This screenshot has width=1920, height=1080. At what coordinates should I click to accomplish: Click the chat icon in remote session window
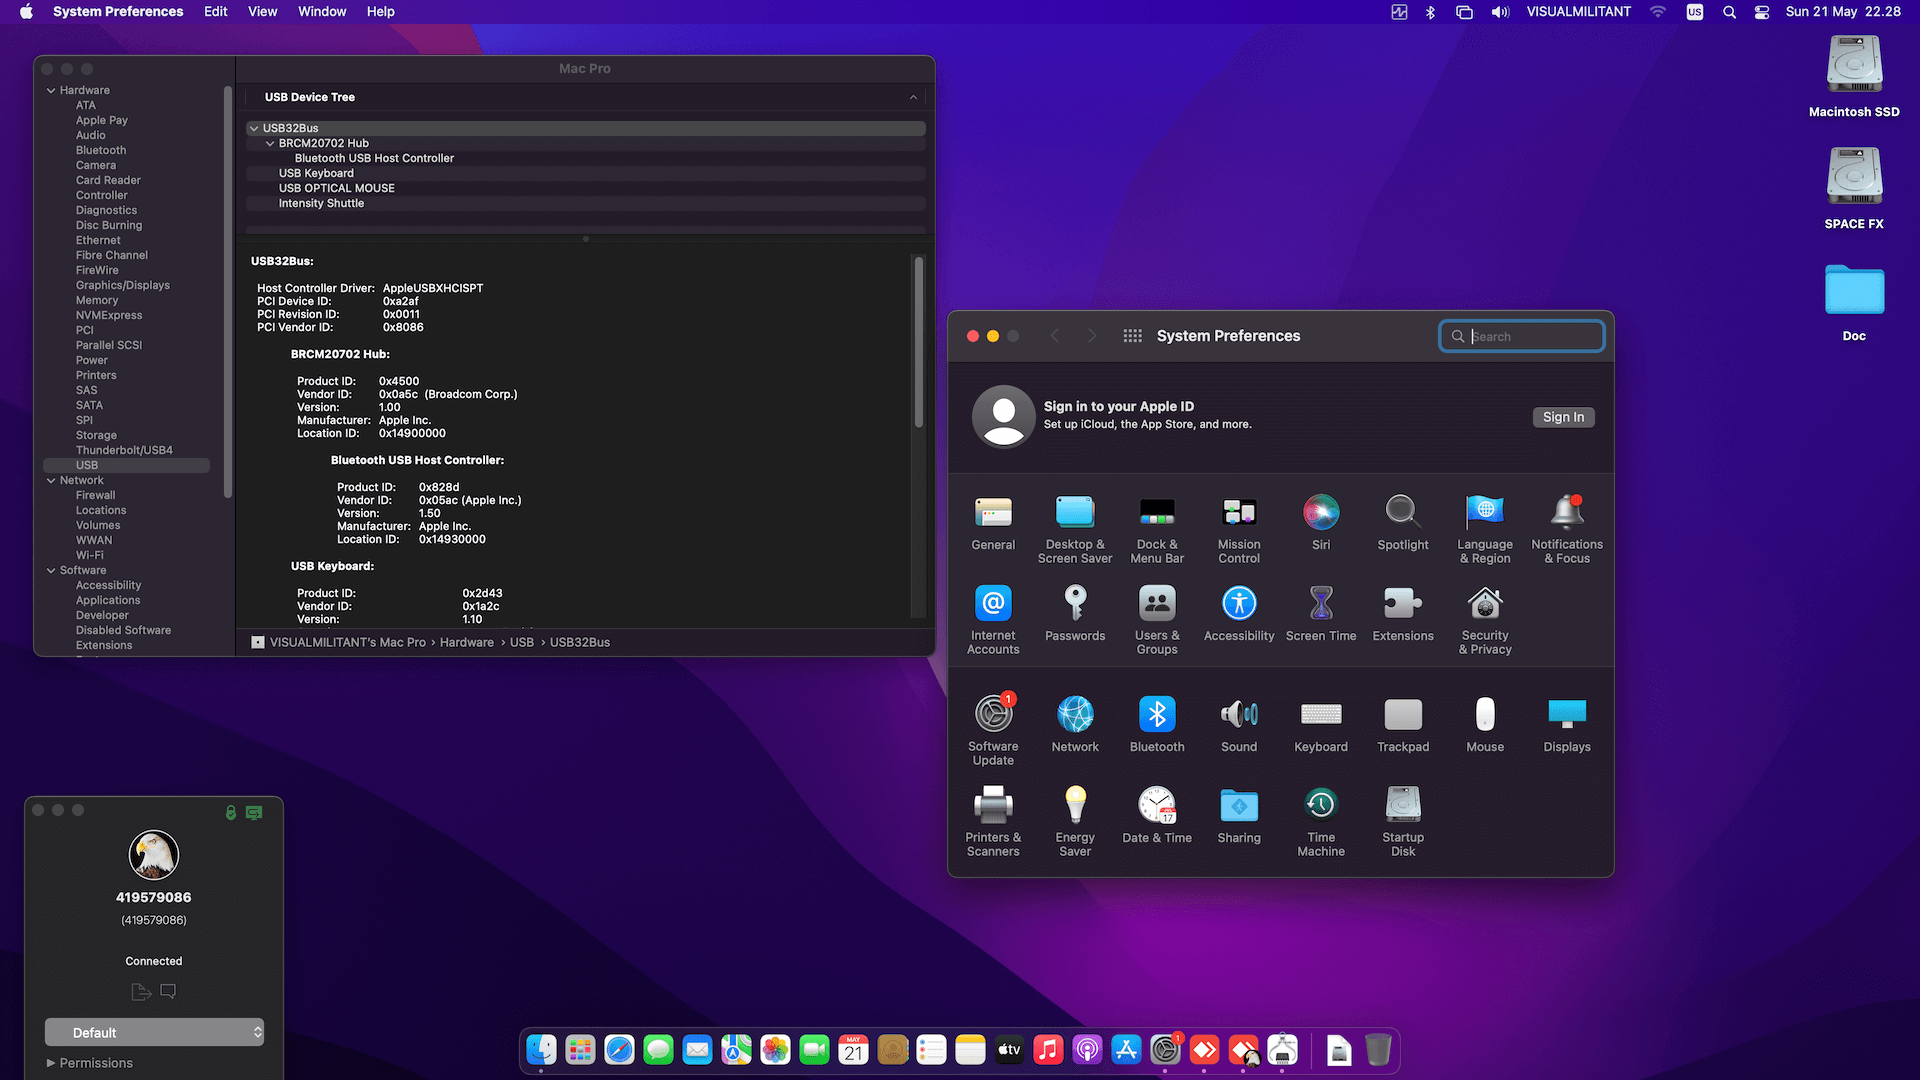pyautogui.click(x=168, y=992)
